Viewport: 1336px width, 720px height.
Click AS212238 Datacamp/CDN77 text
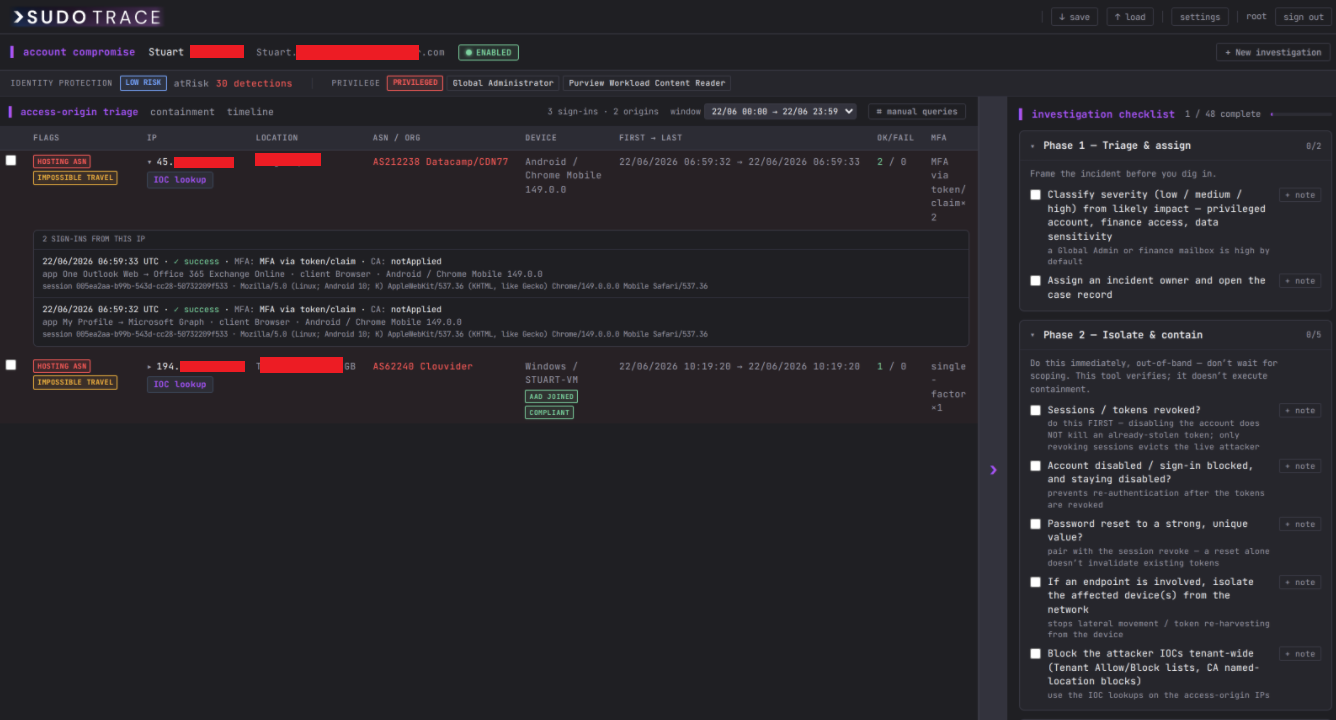(x=440, y=162)
